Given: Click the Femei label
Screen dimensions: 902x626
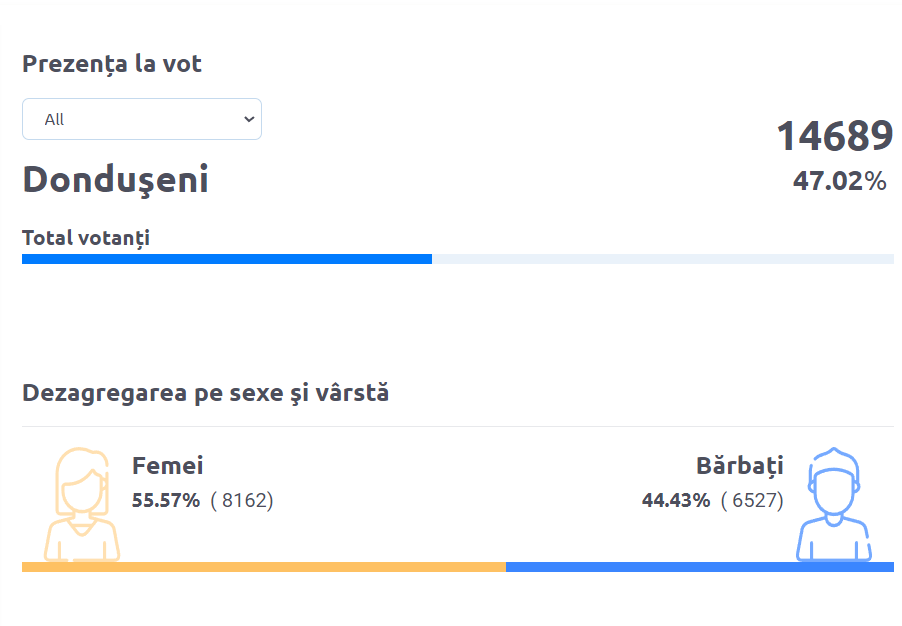Looking at the screenshot, I should tap(167, 466).
